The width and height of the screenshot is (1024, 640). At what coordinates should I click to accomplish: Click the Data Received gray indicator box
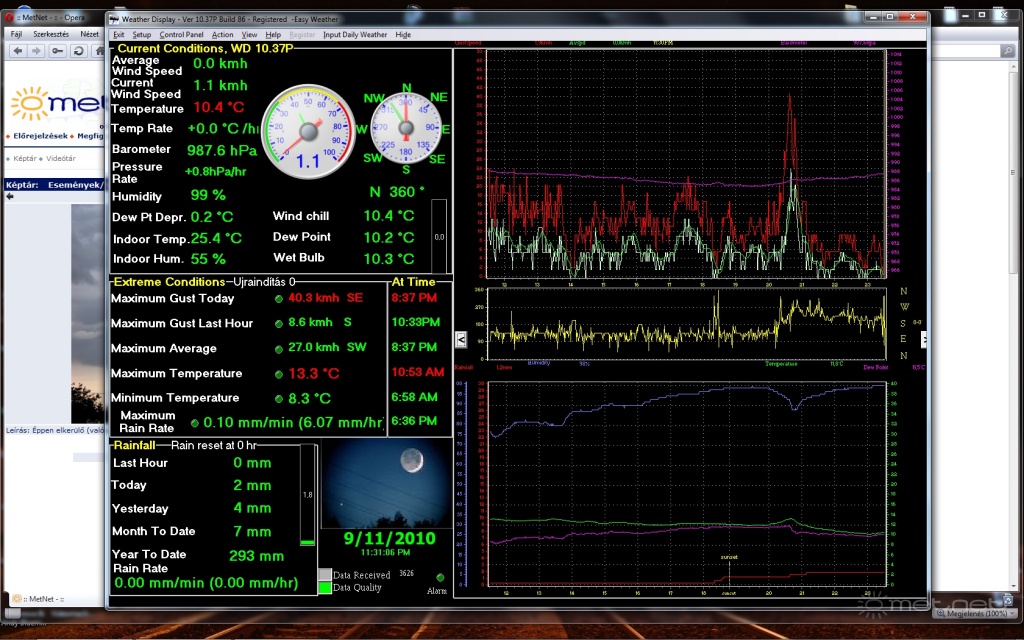[x=325, y=575]
